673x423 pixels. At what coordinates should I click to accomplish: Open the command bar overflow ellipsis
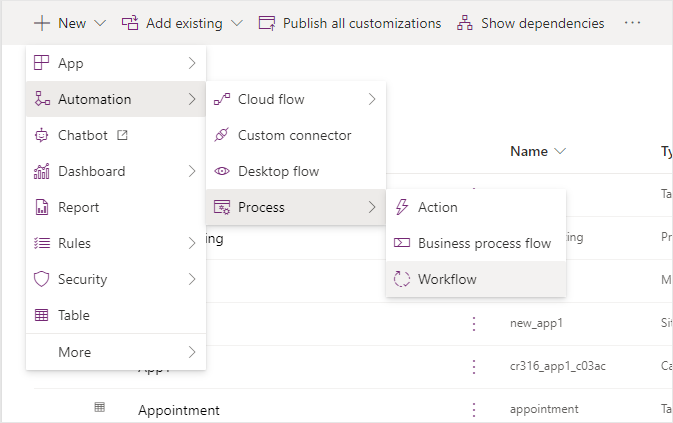point(632,22)
